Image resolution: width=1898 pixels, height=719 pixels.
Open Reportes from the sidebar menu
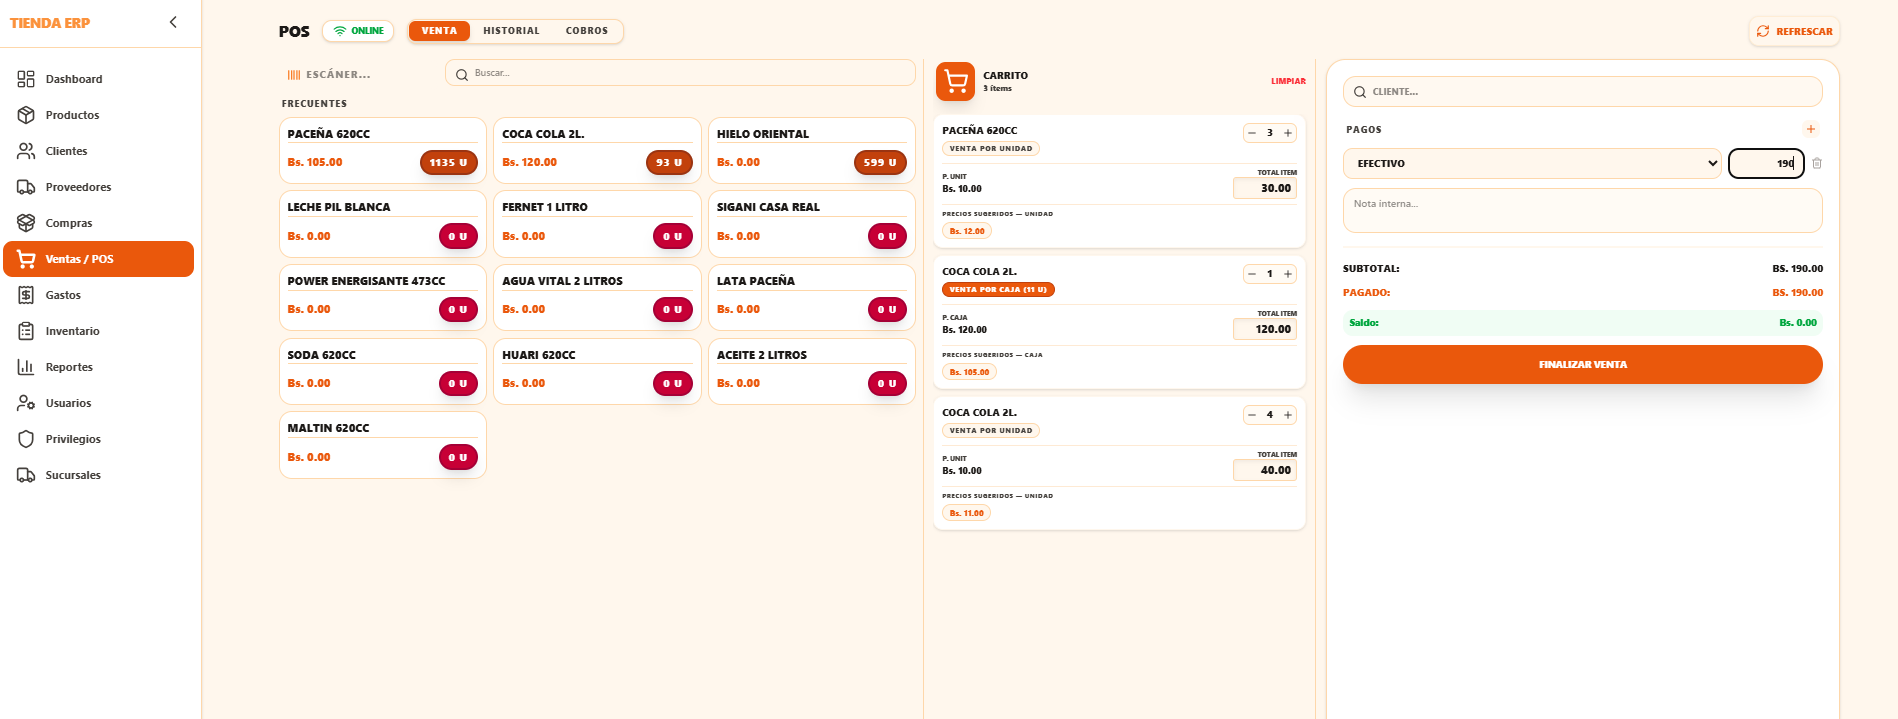click(98, 367)
